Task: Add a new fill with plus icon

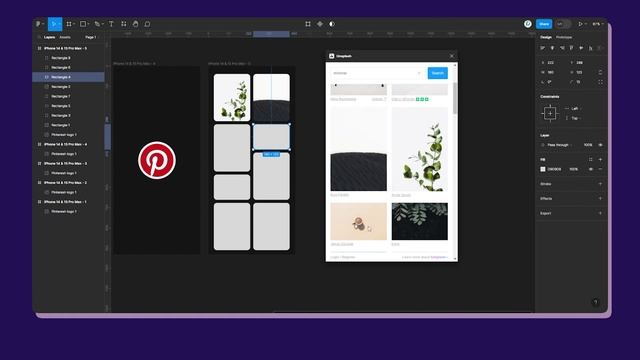Action: pos(600,160)
